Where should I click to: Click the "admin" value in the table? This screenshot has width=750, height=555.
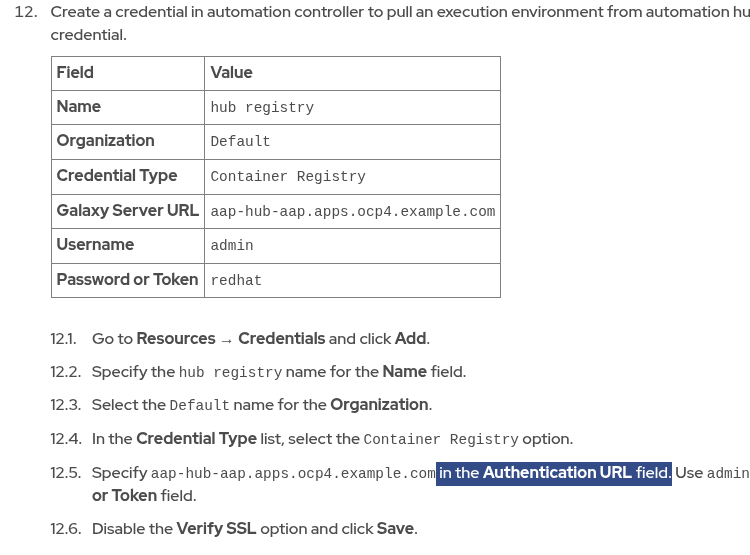[231, 246]
